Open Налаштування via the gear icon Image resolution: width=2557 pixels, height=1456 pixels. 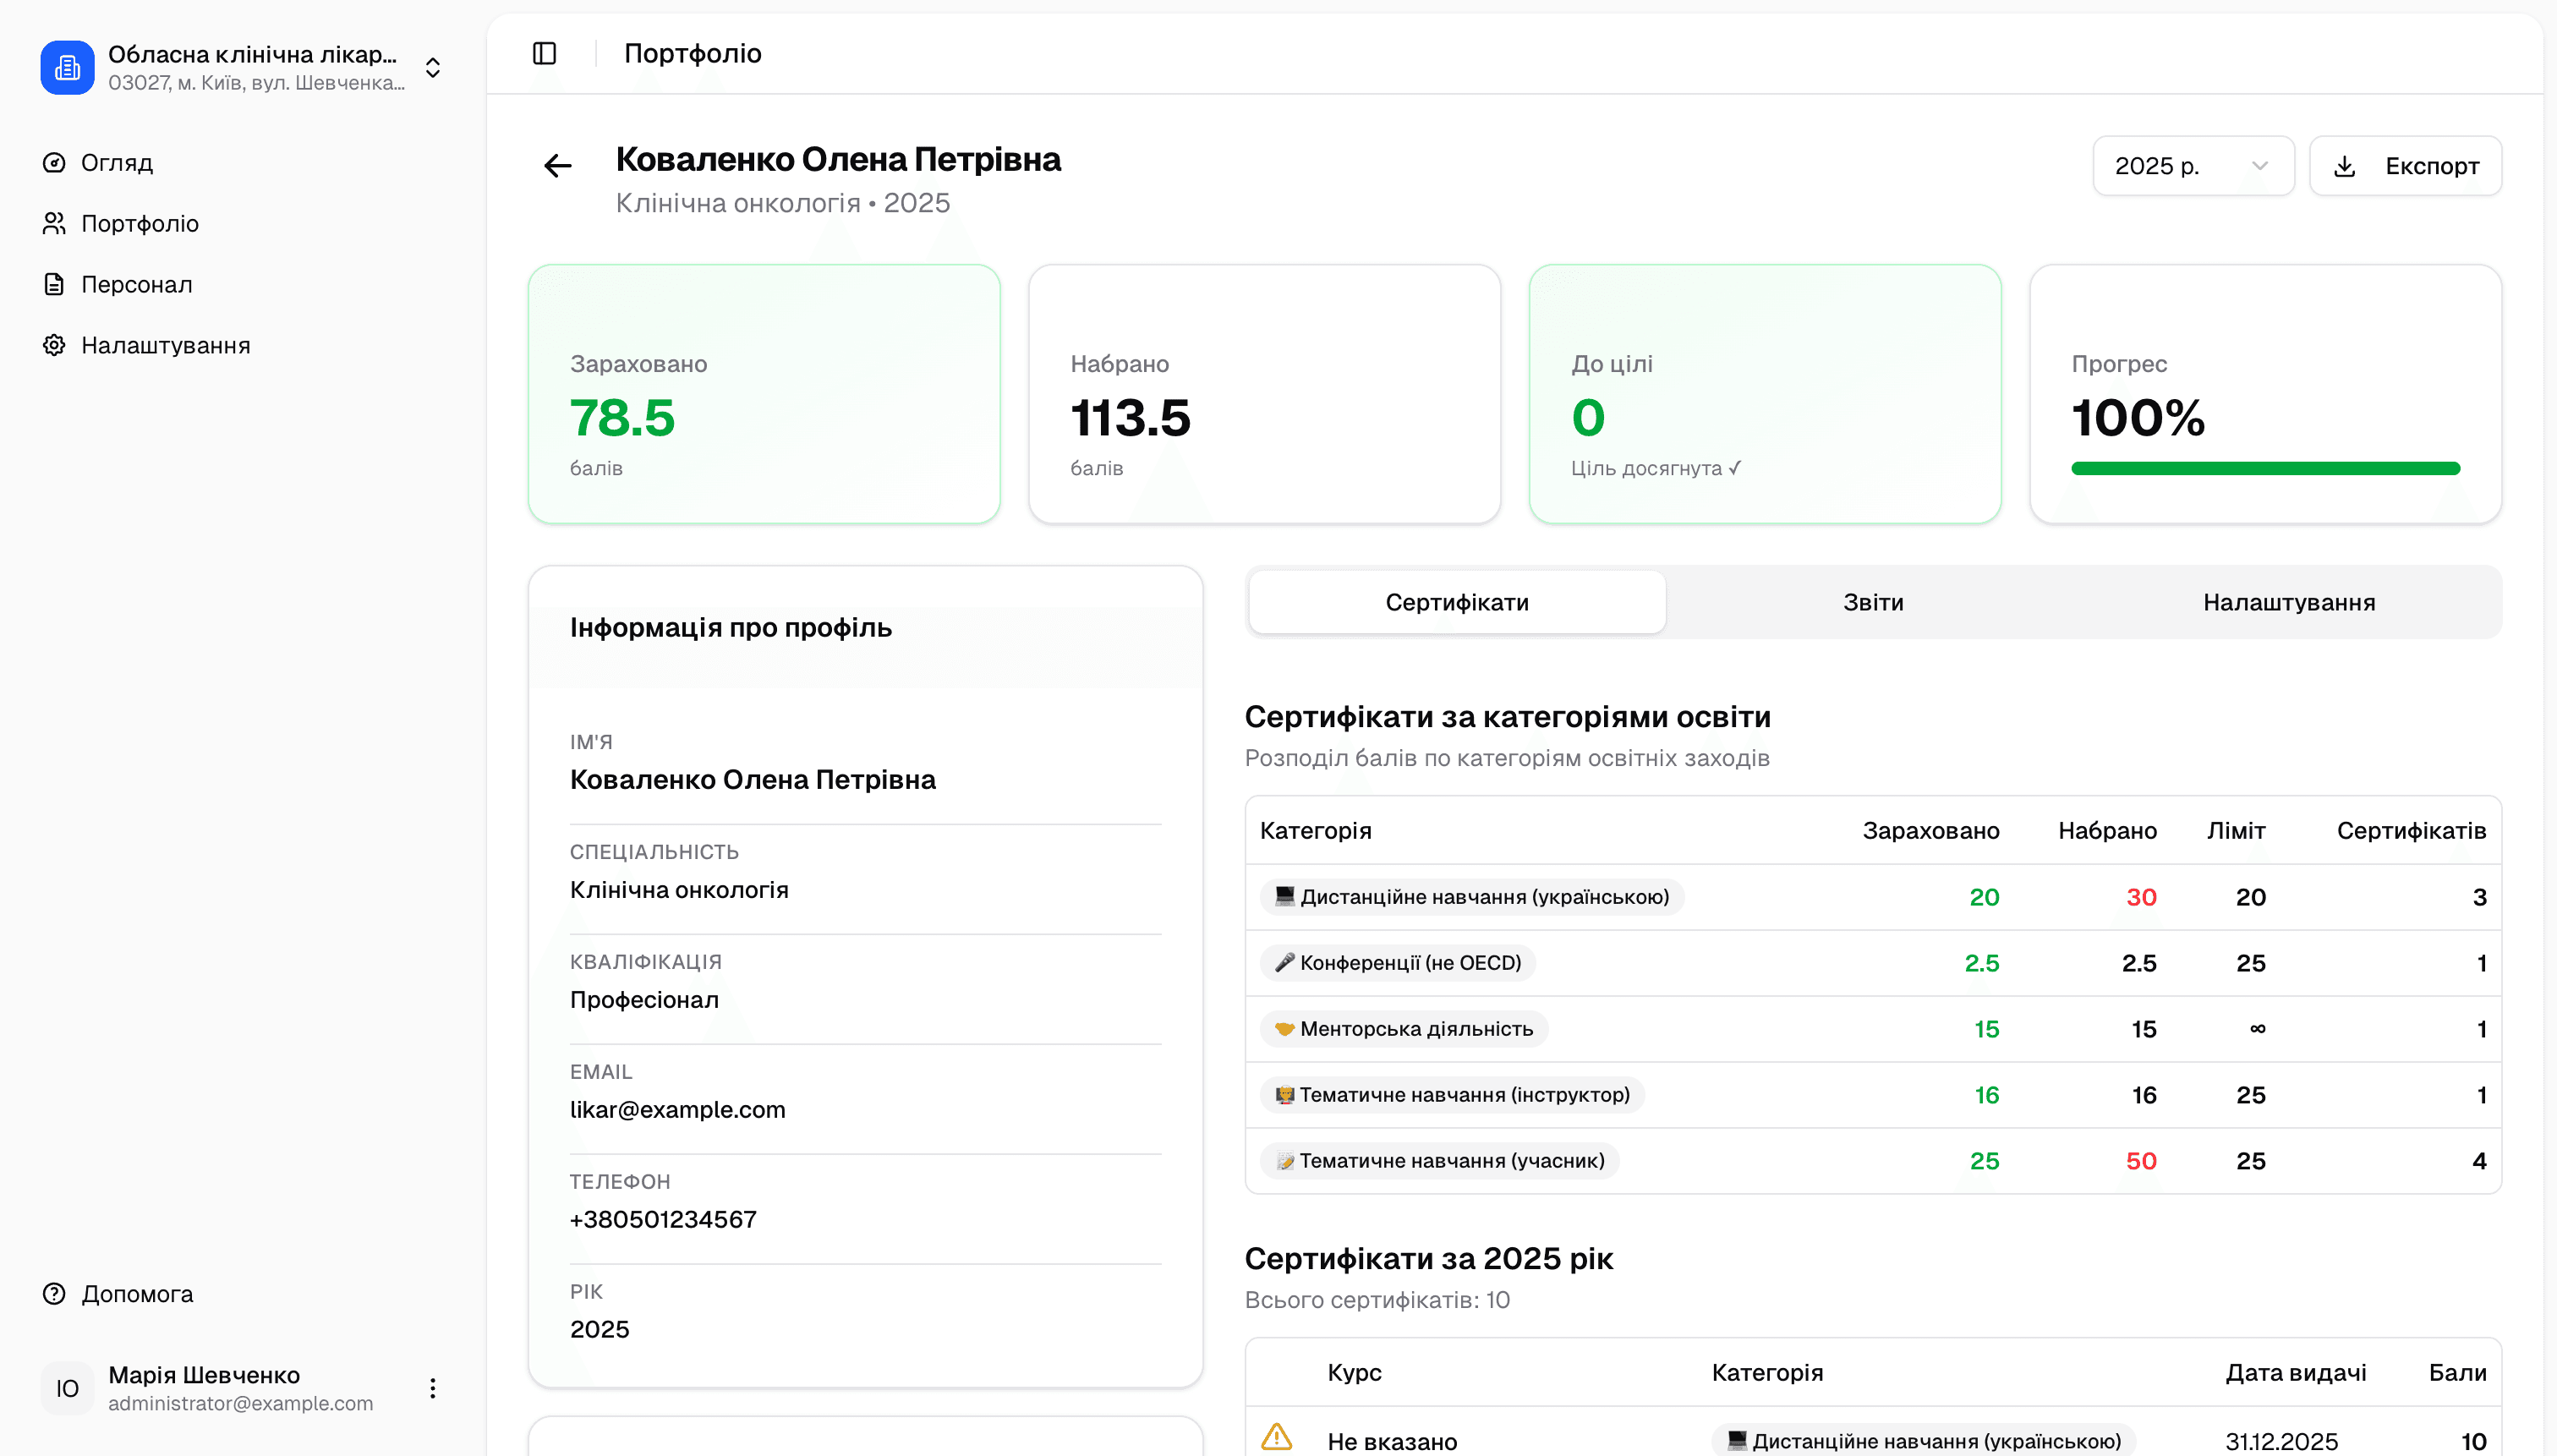[54, 345]
